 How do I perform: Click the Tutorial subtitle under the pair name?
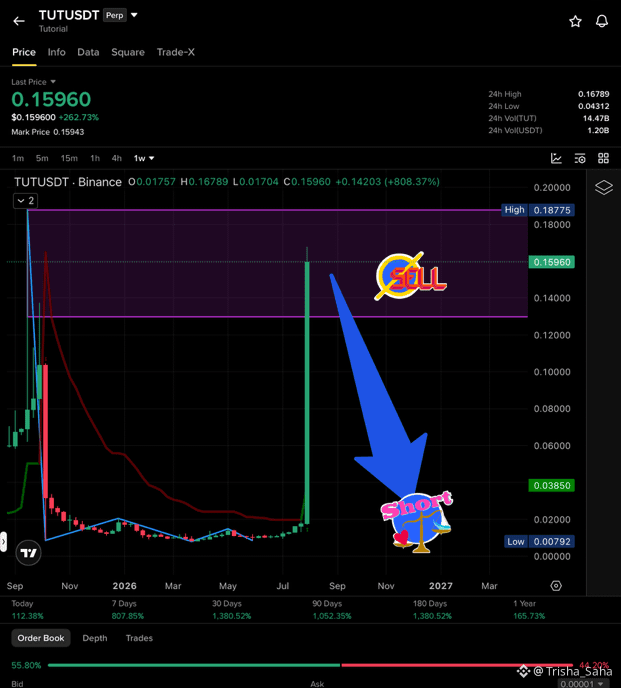click(53, 29)
